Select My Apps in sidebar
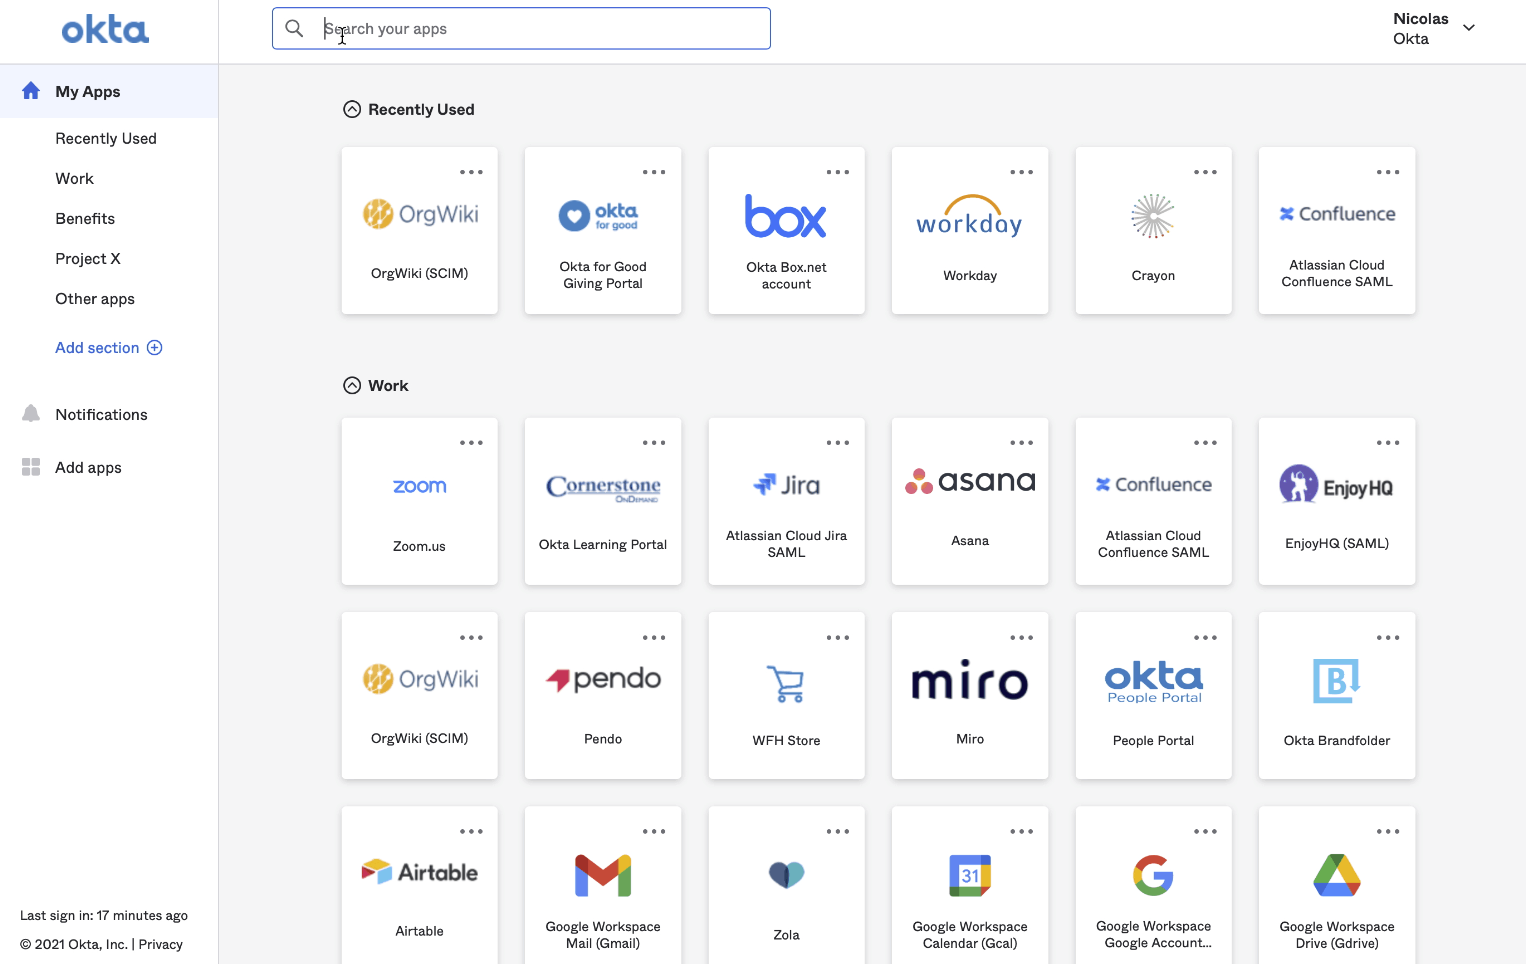Viewport: 1526px width, 964px height. pyautogui.click(x=109, y=91)
